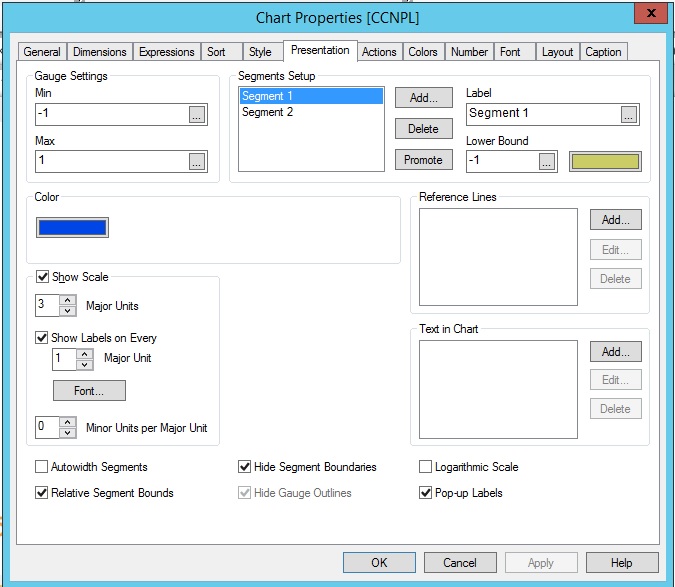Toggle Pop-up Labels checkbox

click(425, 493)
